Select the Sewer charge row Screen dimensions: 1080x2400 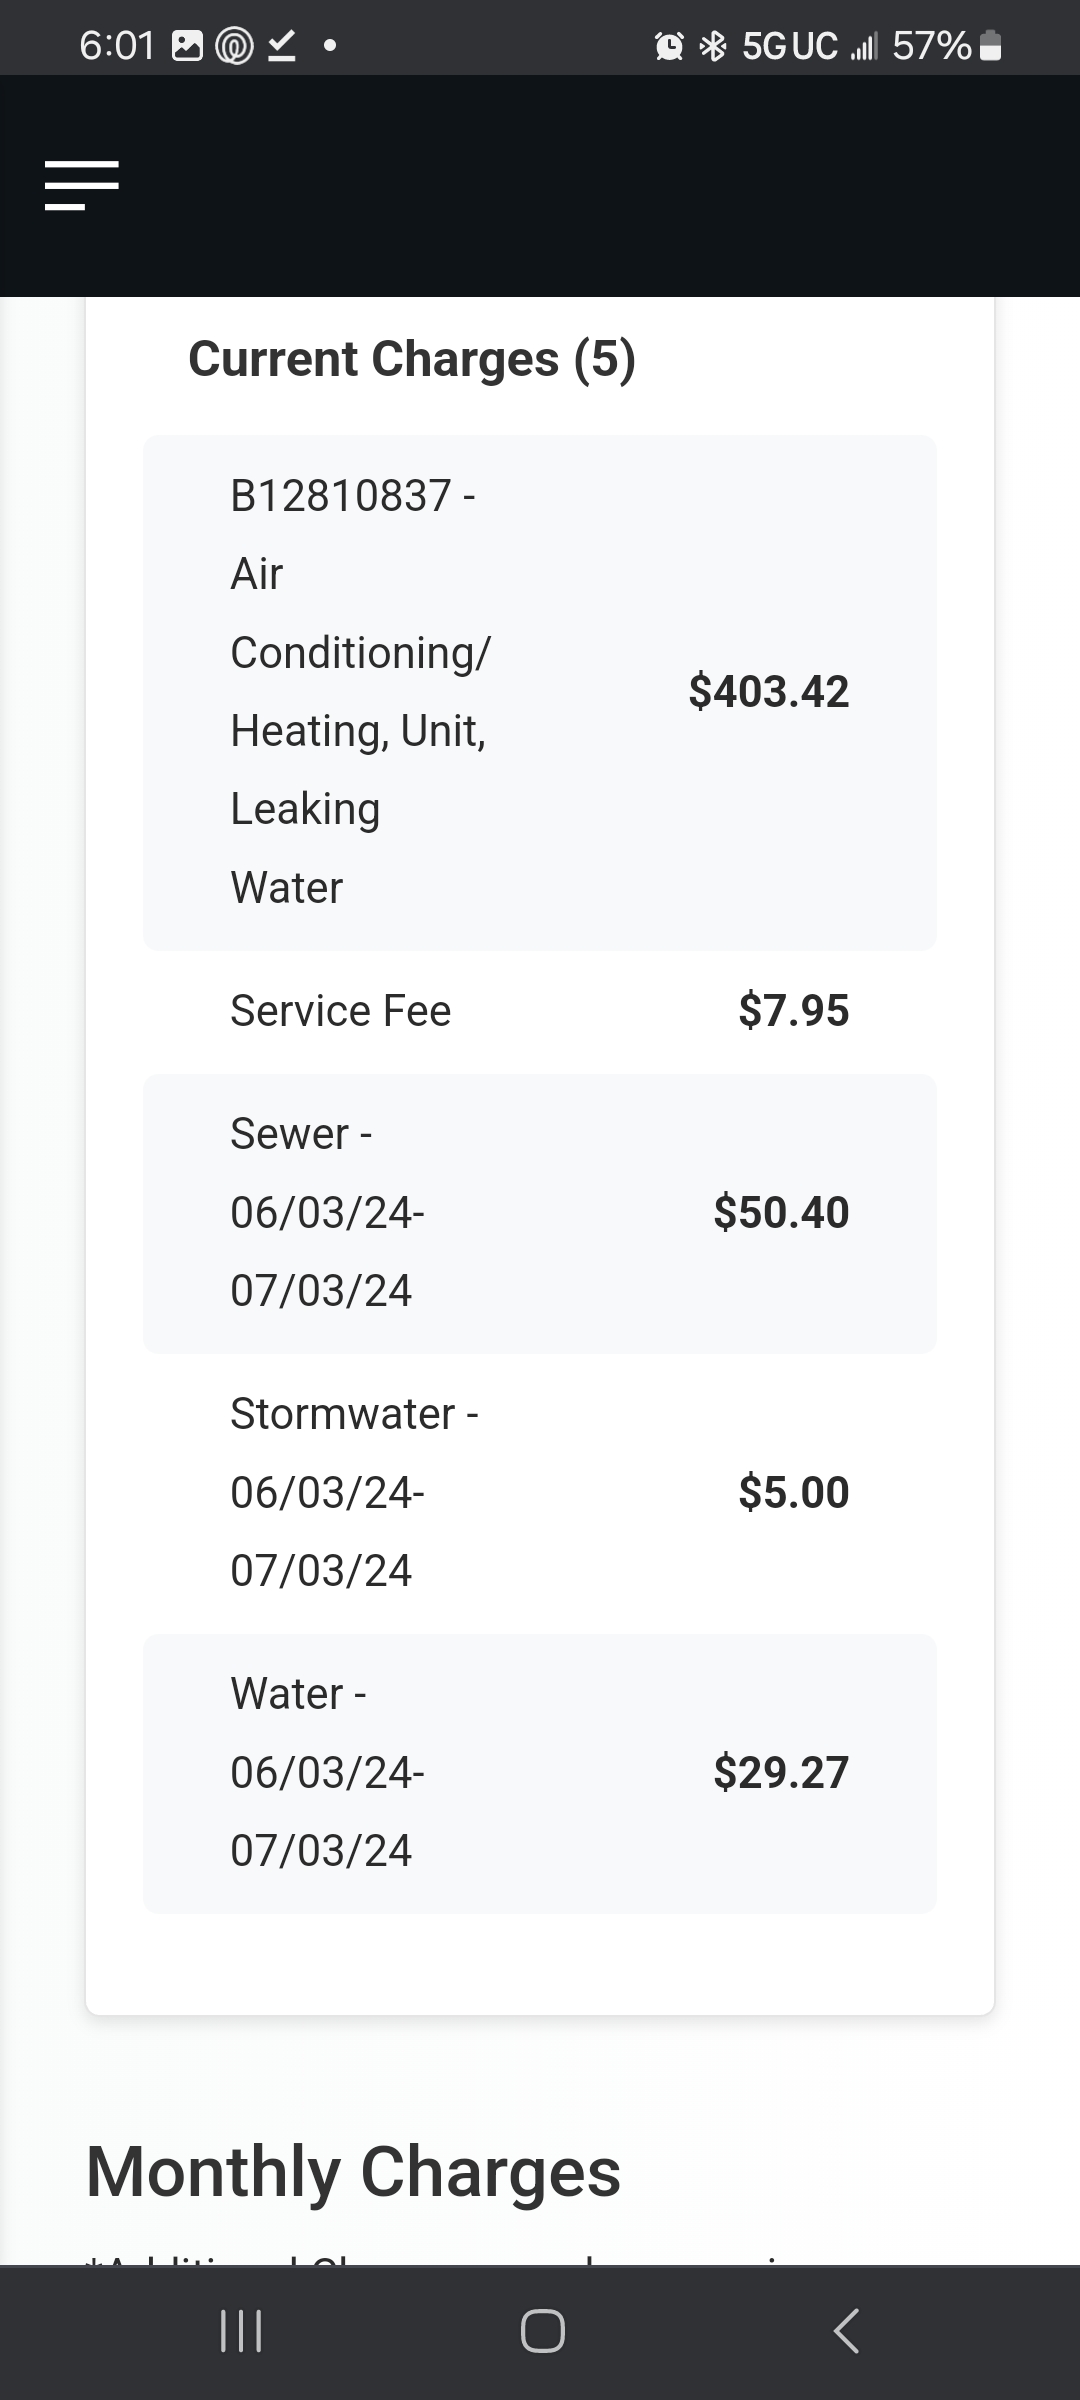tap(540, 1213)
